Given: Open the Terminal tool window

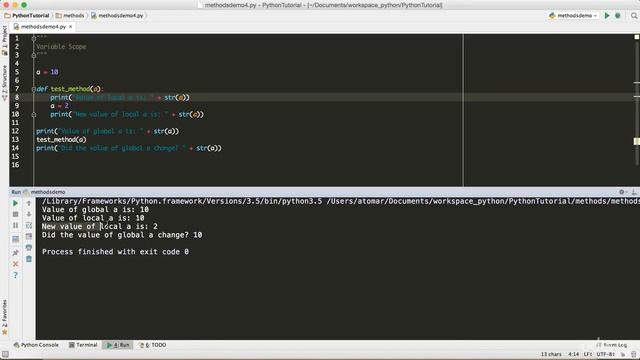Looking at the screenshot, I should tap(83, 345).
